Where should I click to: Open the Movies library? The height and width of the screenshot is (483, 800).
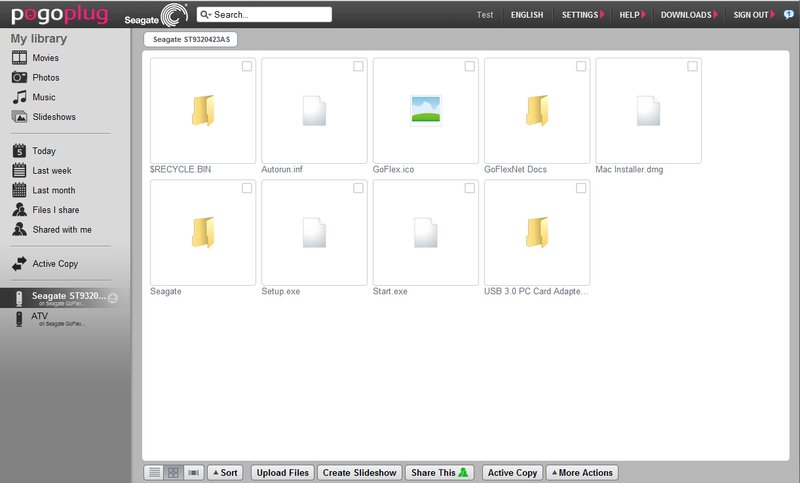45,58
